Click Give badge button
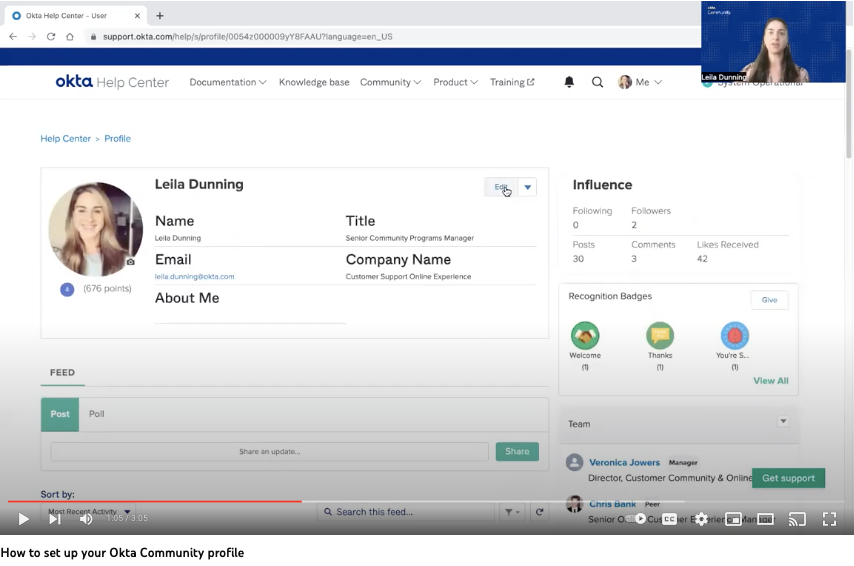Screen dimensions: 854x566 click(769, 300)
